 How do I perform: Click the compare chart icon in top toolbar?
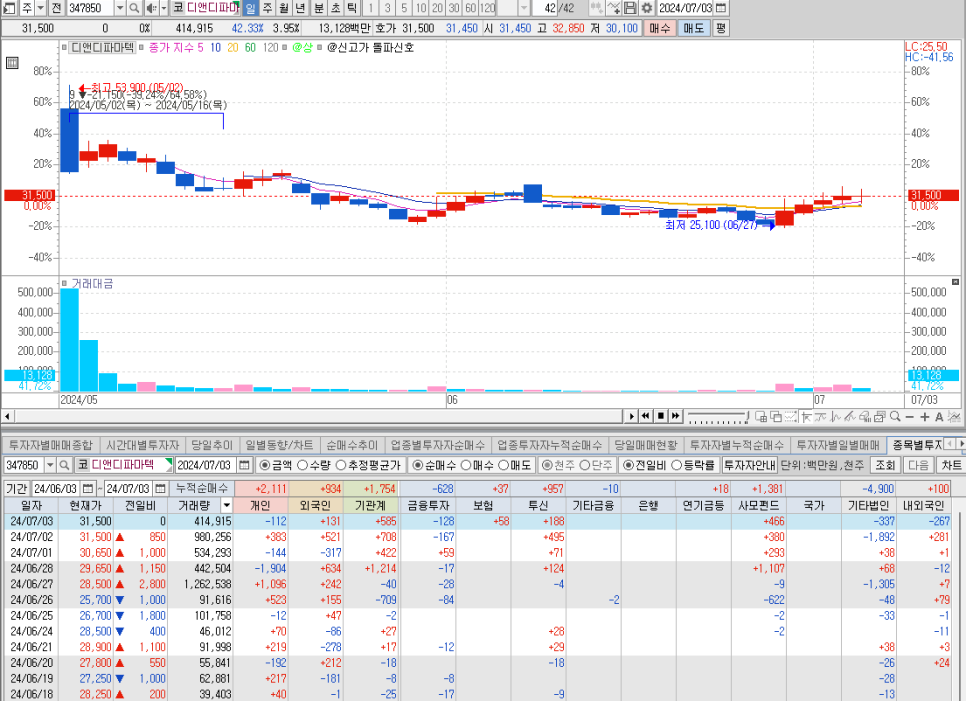[x=614, y=8]
